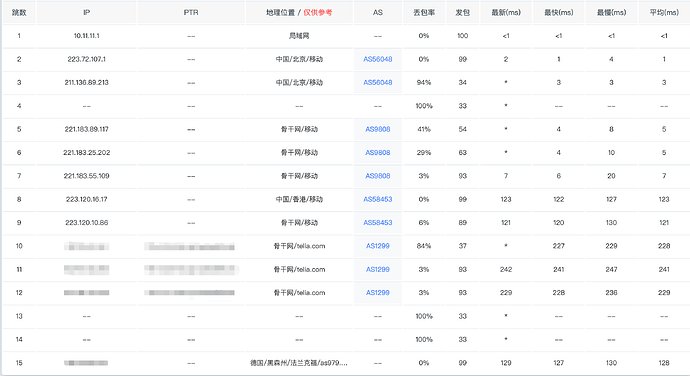Select IP 10.11.11.1 in hop 1
Viewport: 690px width, 376px height.
(x=86, y=36)
